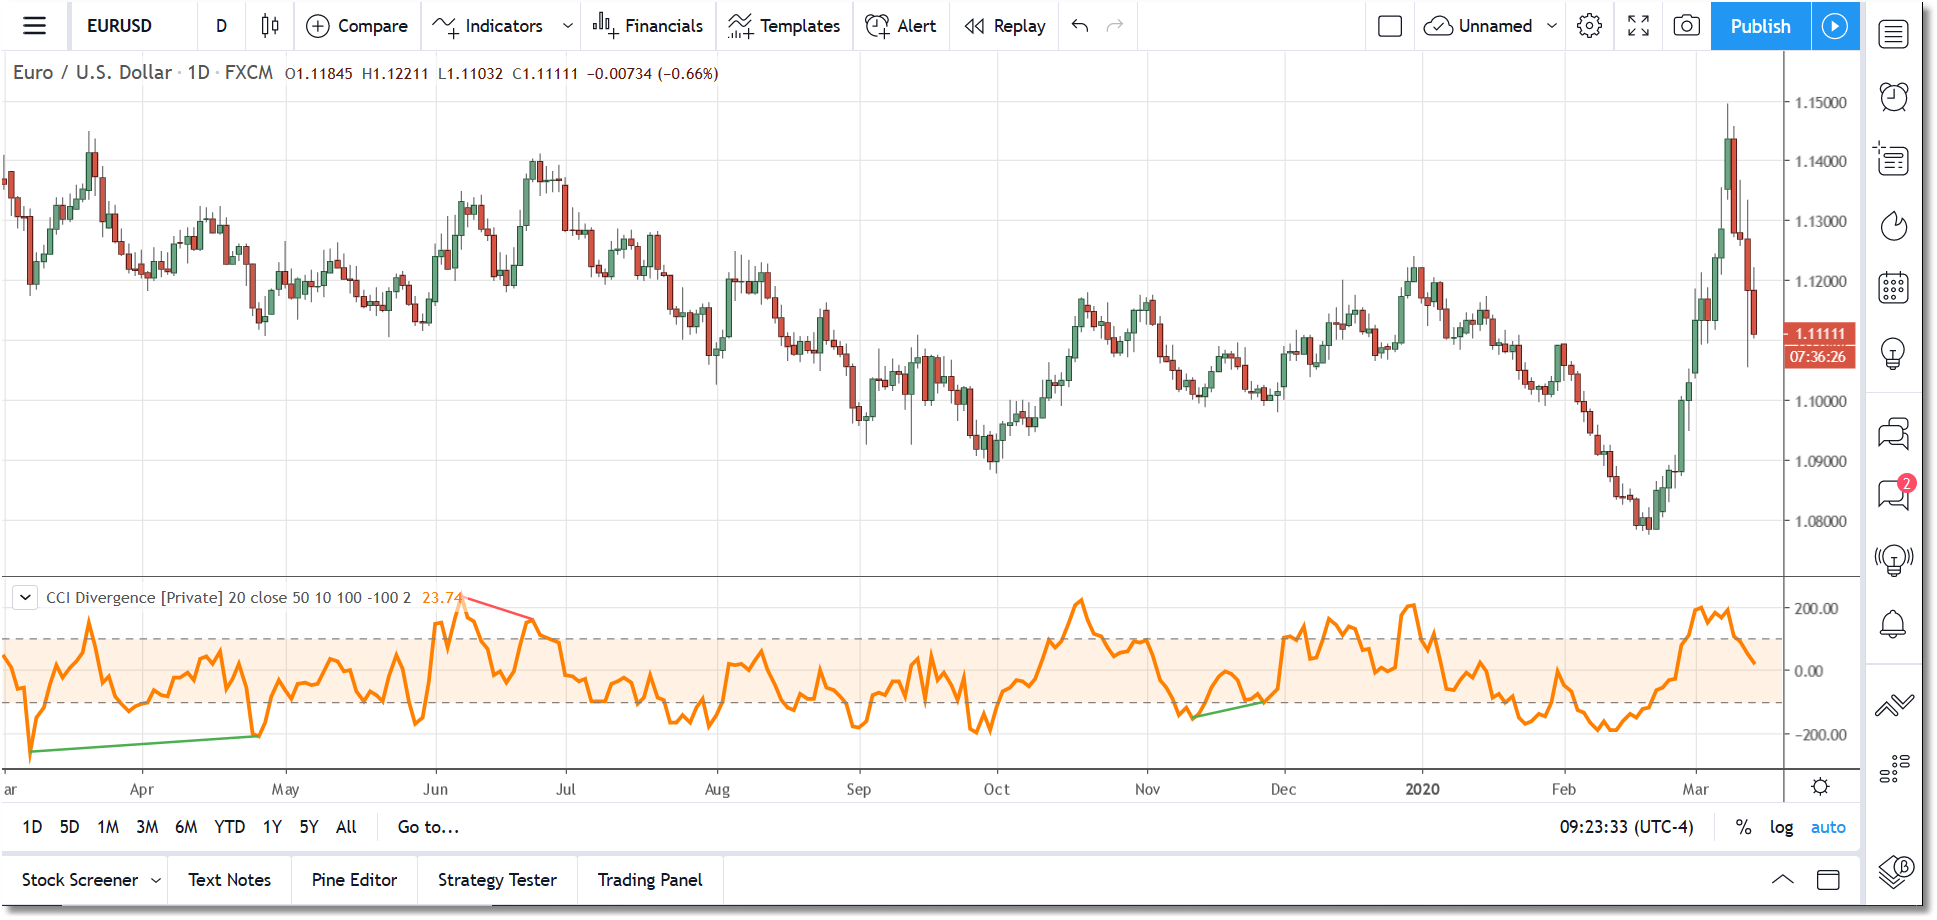Click the 1.11111 current price label
Image resolution: width=1937 pixels, height=920 pixels.
click(x=1820, y=334)
